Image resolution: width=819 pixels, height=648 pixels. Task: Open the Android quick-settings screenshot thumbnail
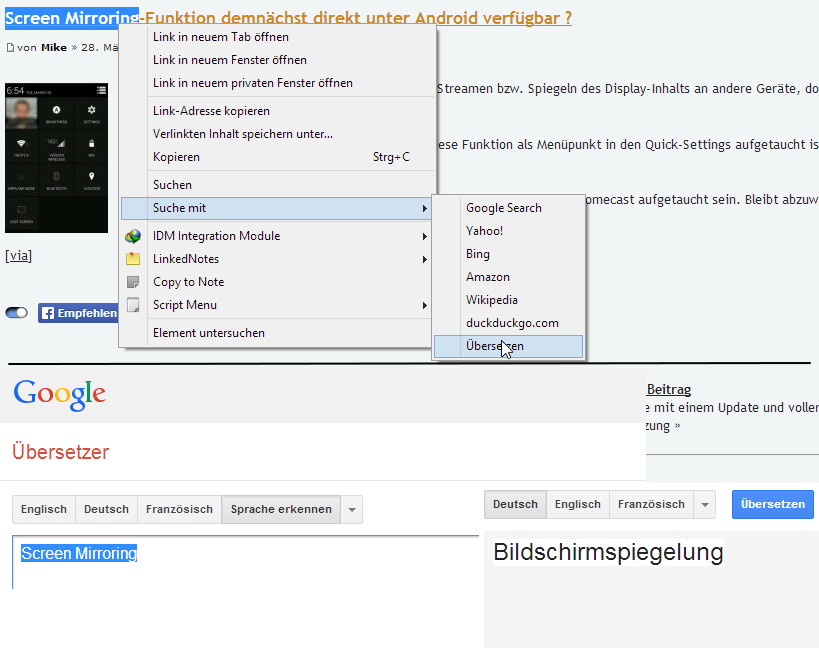point(56,158)
